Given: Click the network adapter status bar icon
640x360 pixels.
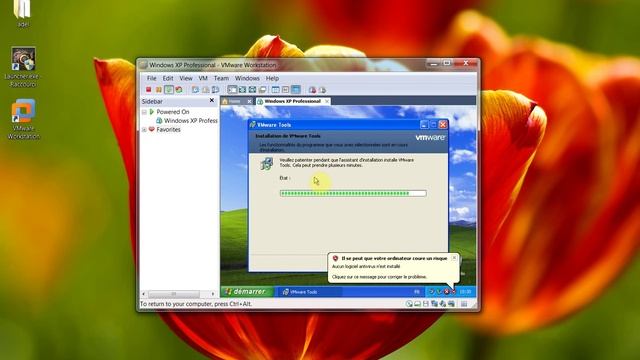Looking at the screenshot, I should click(x=434, y=304).
